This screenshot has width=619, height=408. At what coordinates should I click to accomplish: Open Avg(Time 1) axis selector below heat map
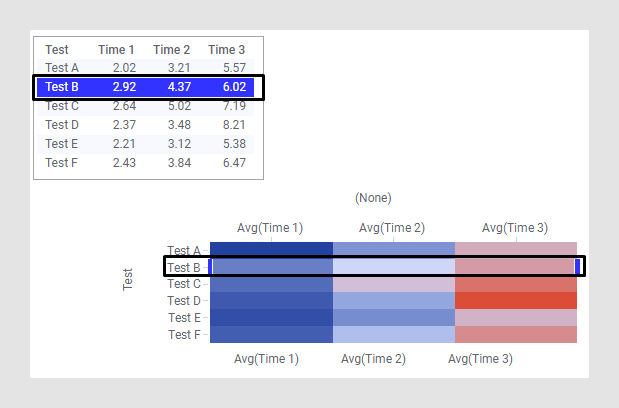(x=266, y=358)
